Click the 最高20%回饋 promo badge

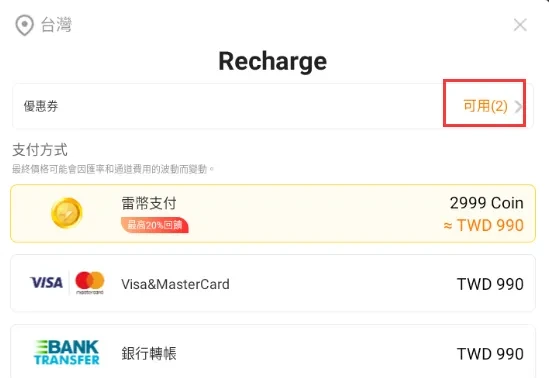point(155,225)
